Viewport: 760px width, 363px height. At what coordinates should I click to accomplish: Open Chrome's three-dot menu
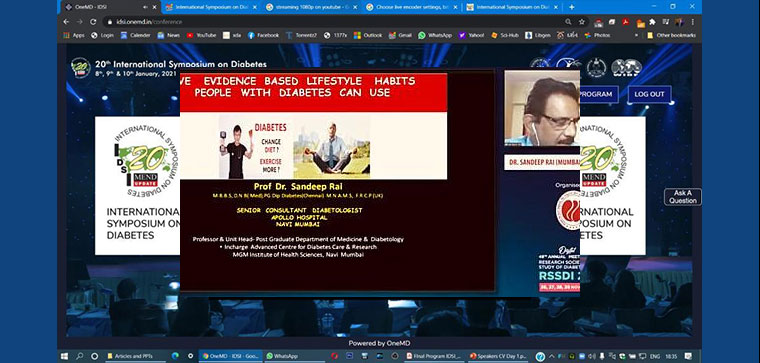pyautogui.click(x=693, y=22)
